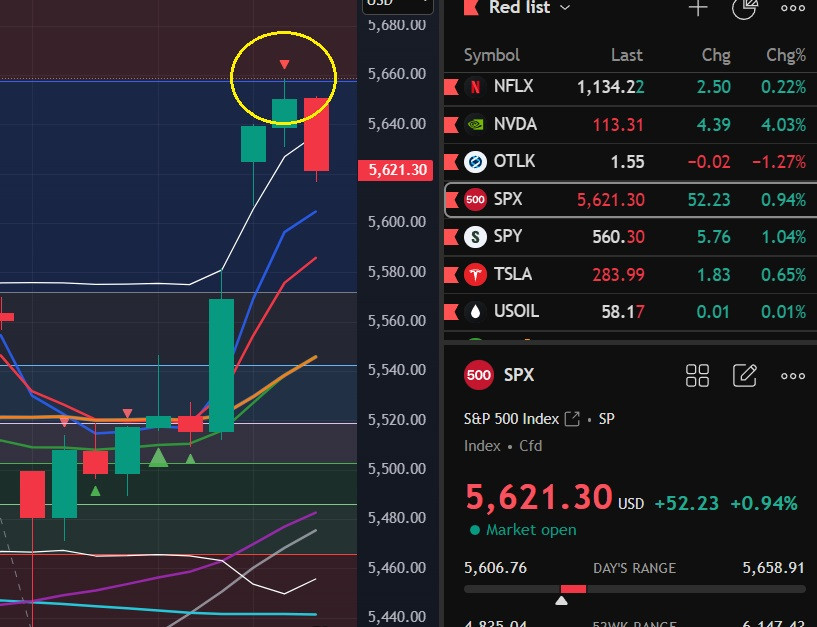This screenshot has width=817, height=627.
Task: Select the SPY row in watchlist
Action: [x=630, y=237]
